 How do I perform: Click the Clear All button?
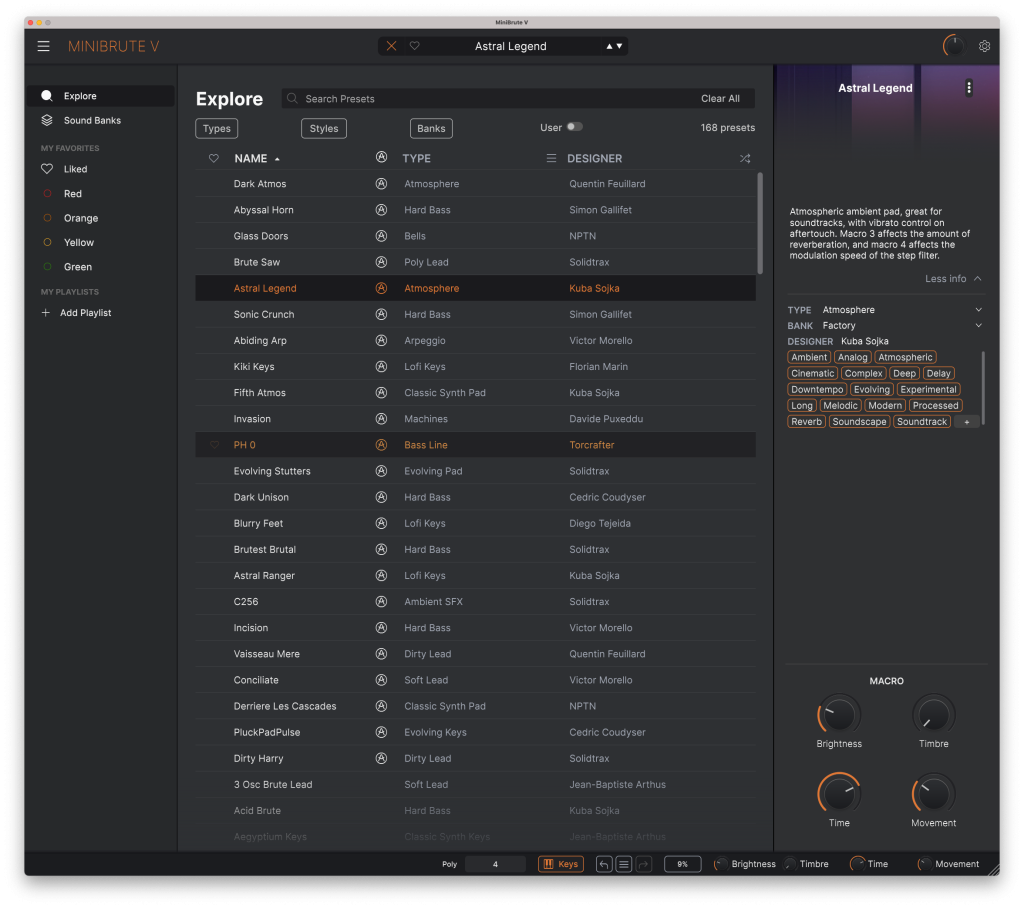click(x=720, y=99)
